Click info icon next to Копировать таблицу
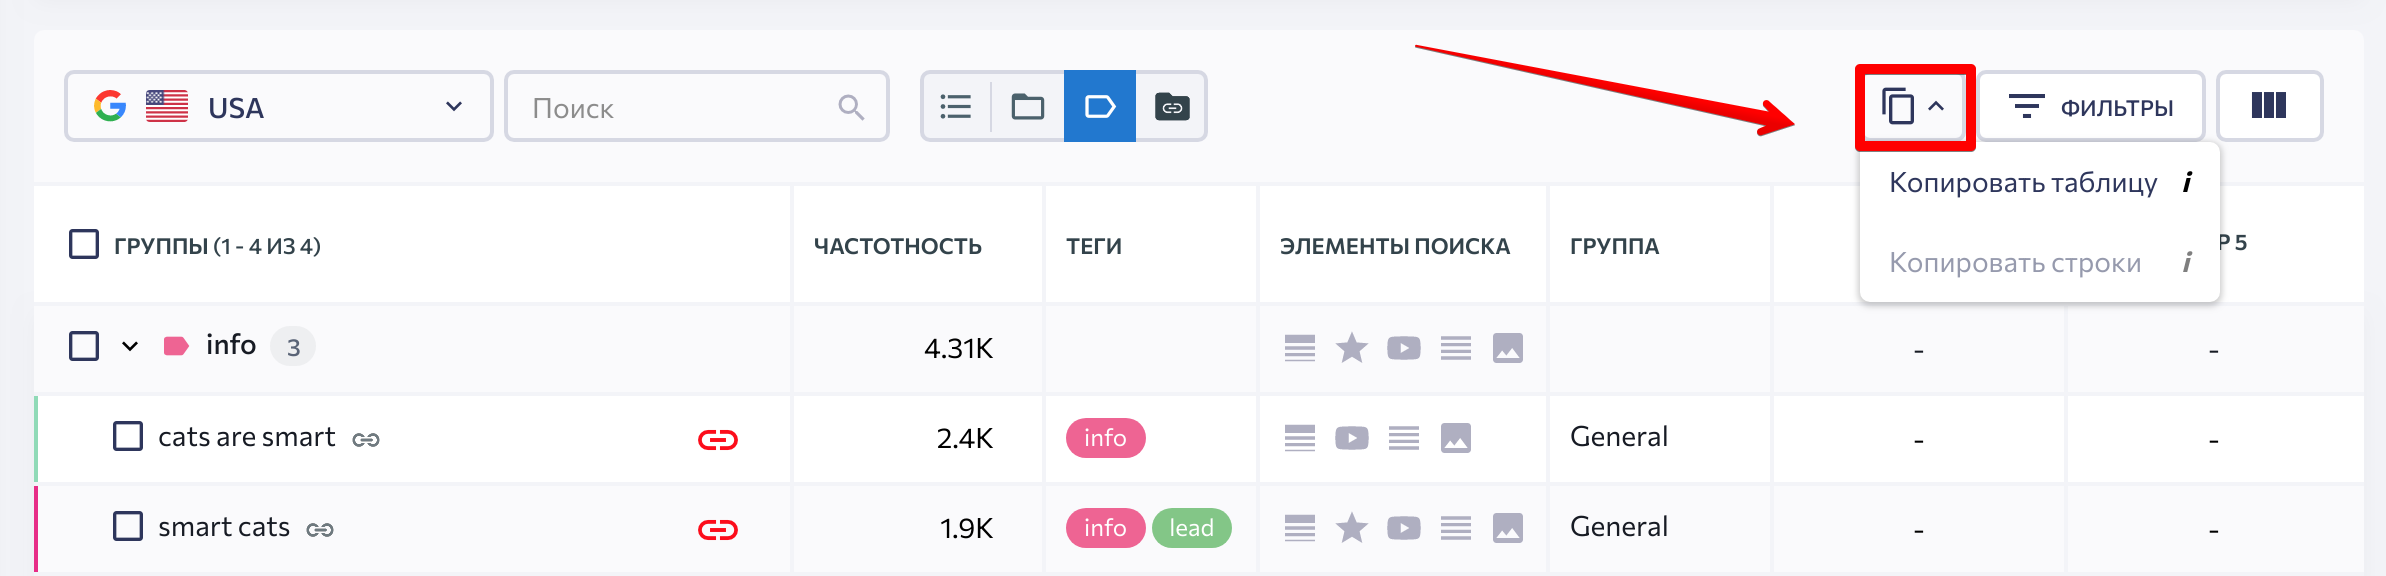The width and height of the screenshot is (2386, 576). coord(2188,182)
